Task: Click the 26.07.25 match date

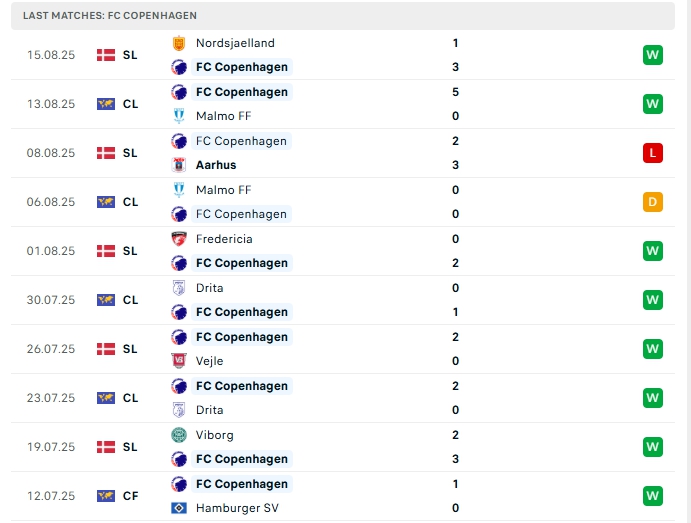Action: point(51,349)
